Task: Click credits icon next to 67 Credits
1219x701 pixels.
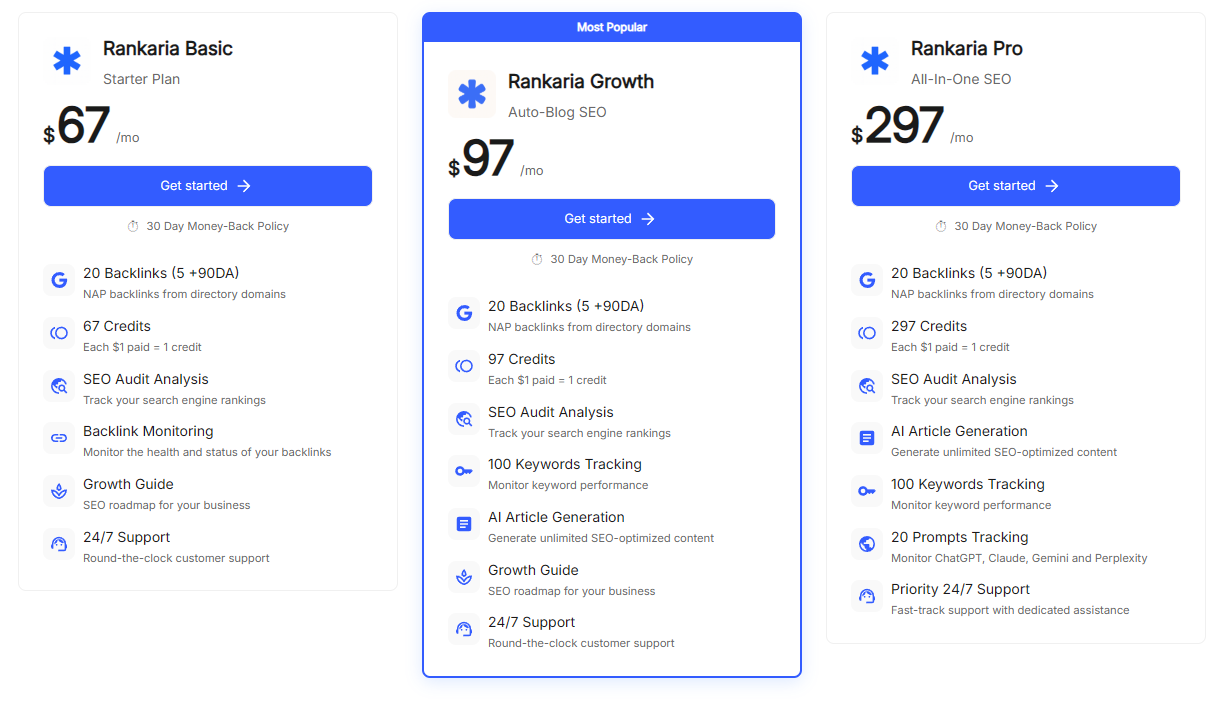Action: pos(59,333)
